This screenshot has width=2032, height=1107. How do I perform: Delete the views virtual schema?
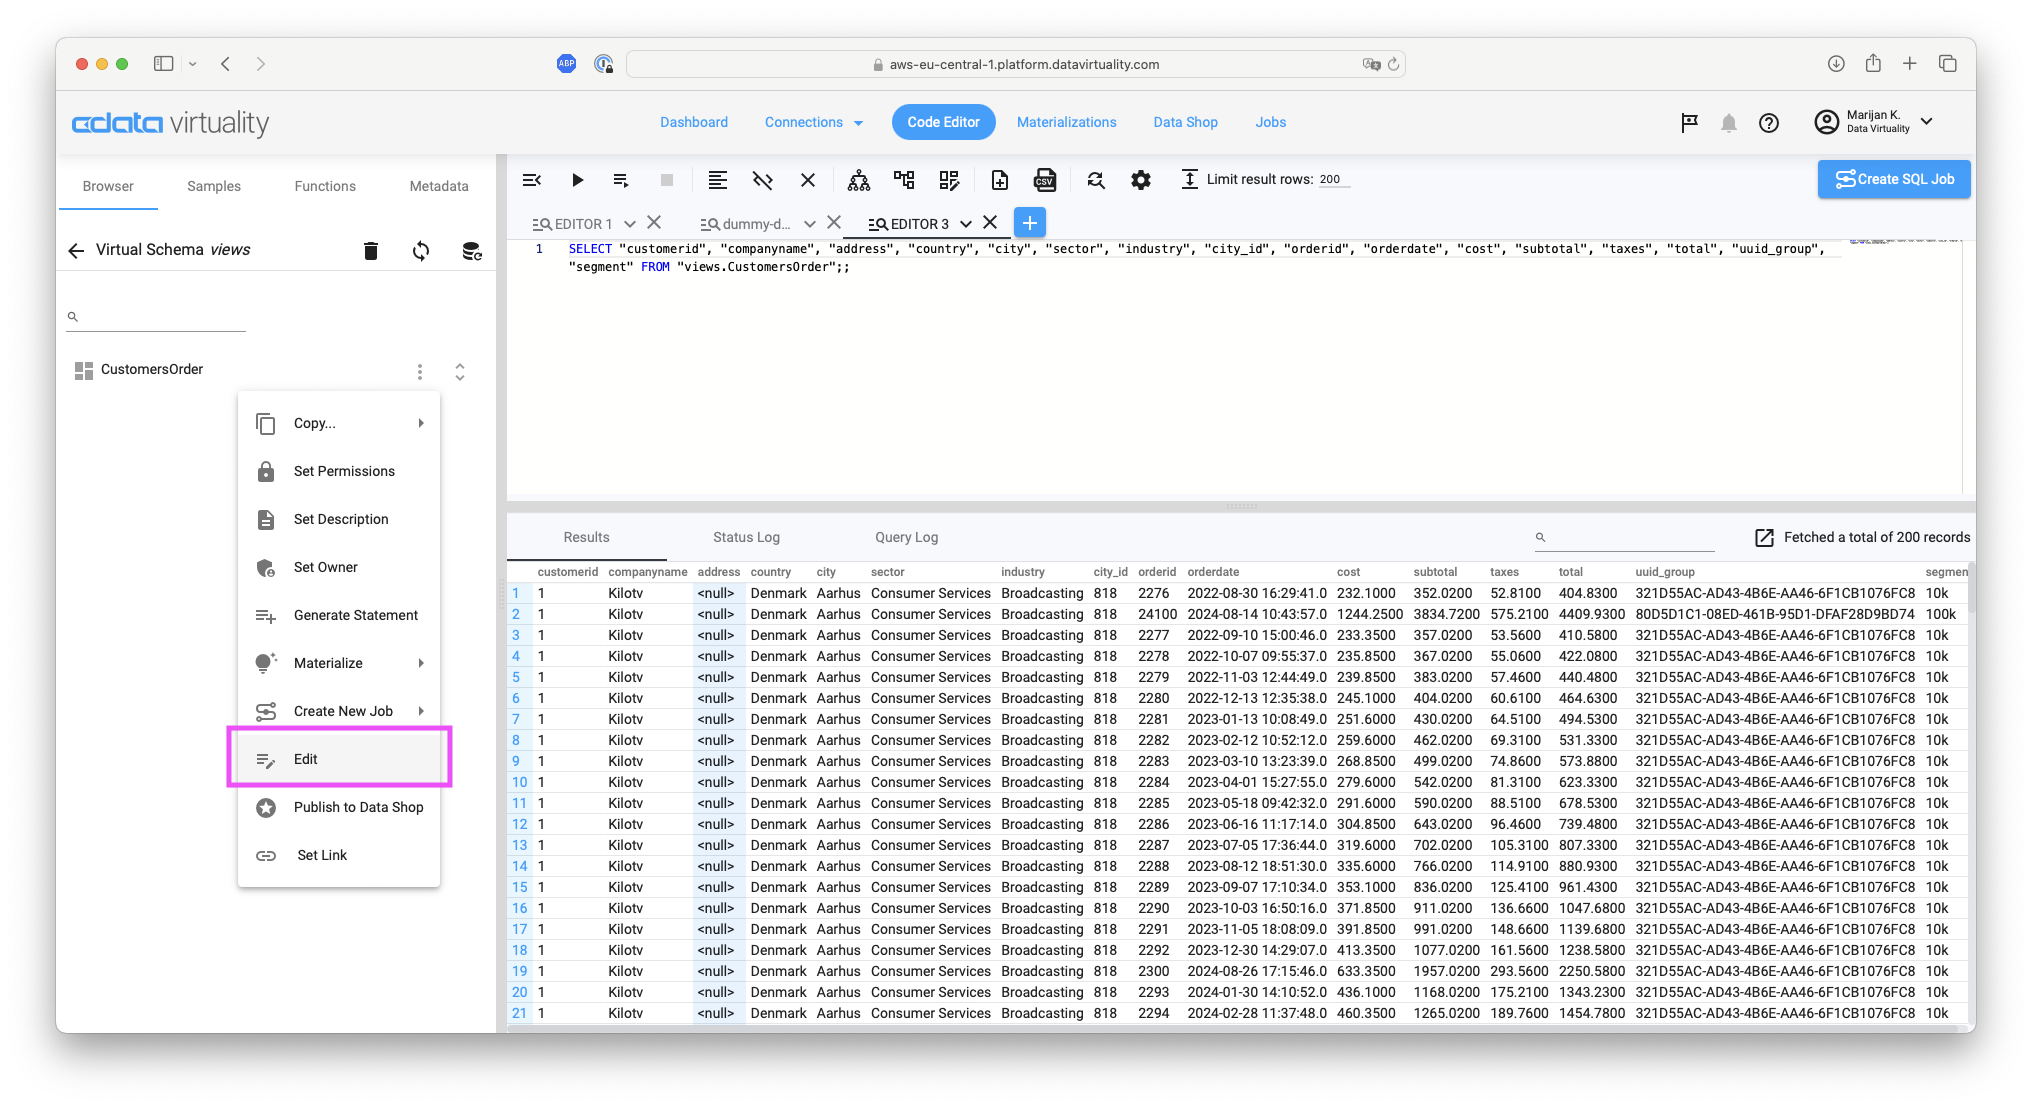pyautogui.click(x=371, y=250)
